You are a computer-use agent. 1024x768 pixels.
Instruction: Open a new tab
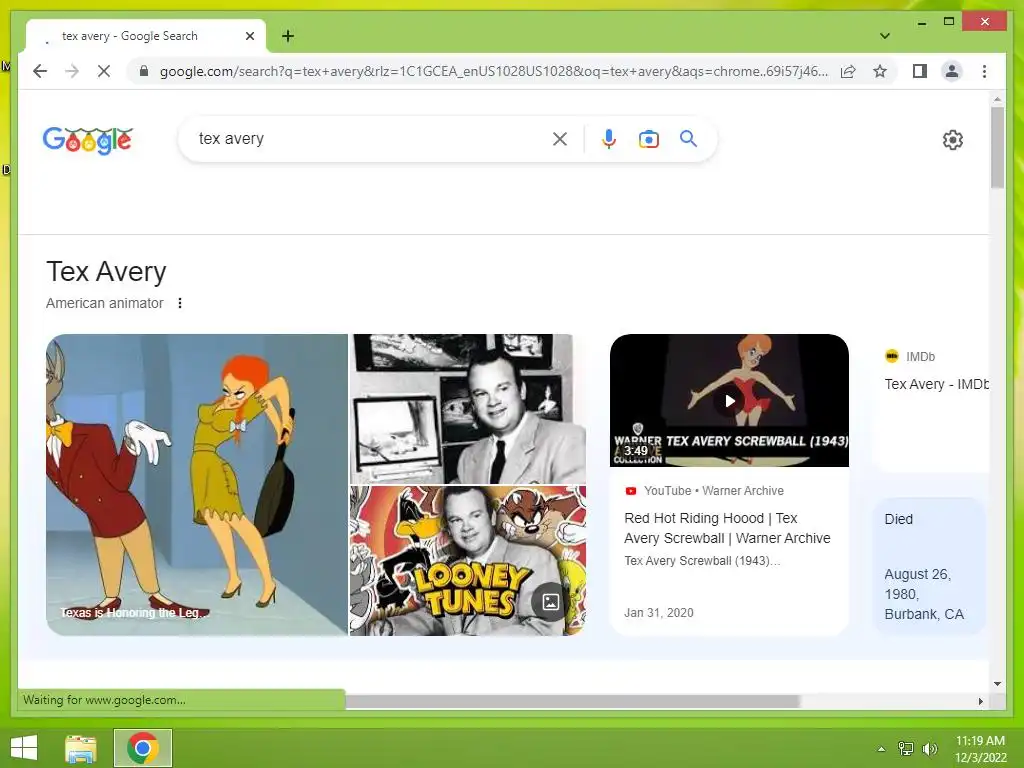[x=288, y=36]
